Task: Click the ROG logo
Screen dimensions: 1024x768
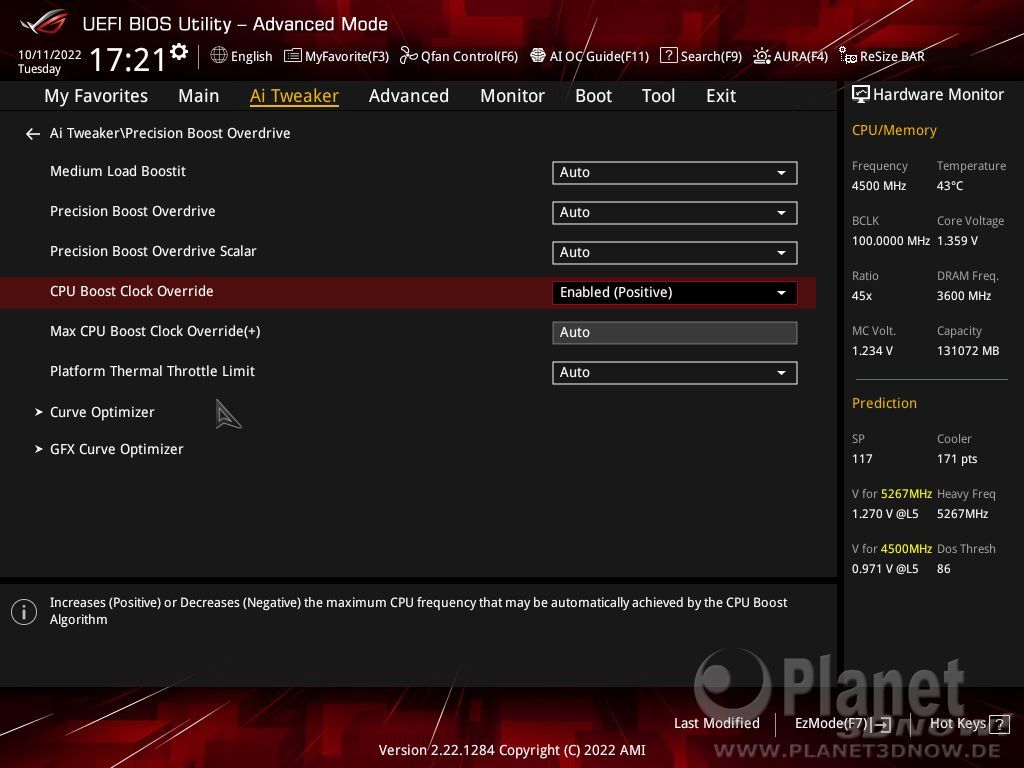Action: (x=44, y=22)
